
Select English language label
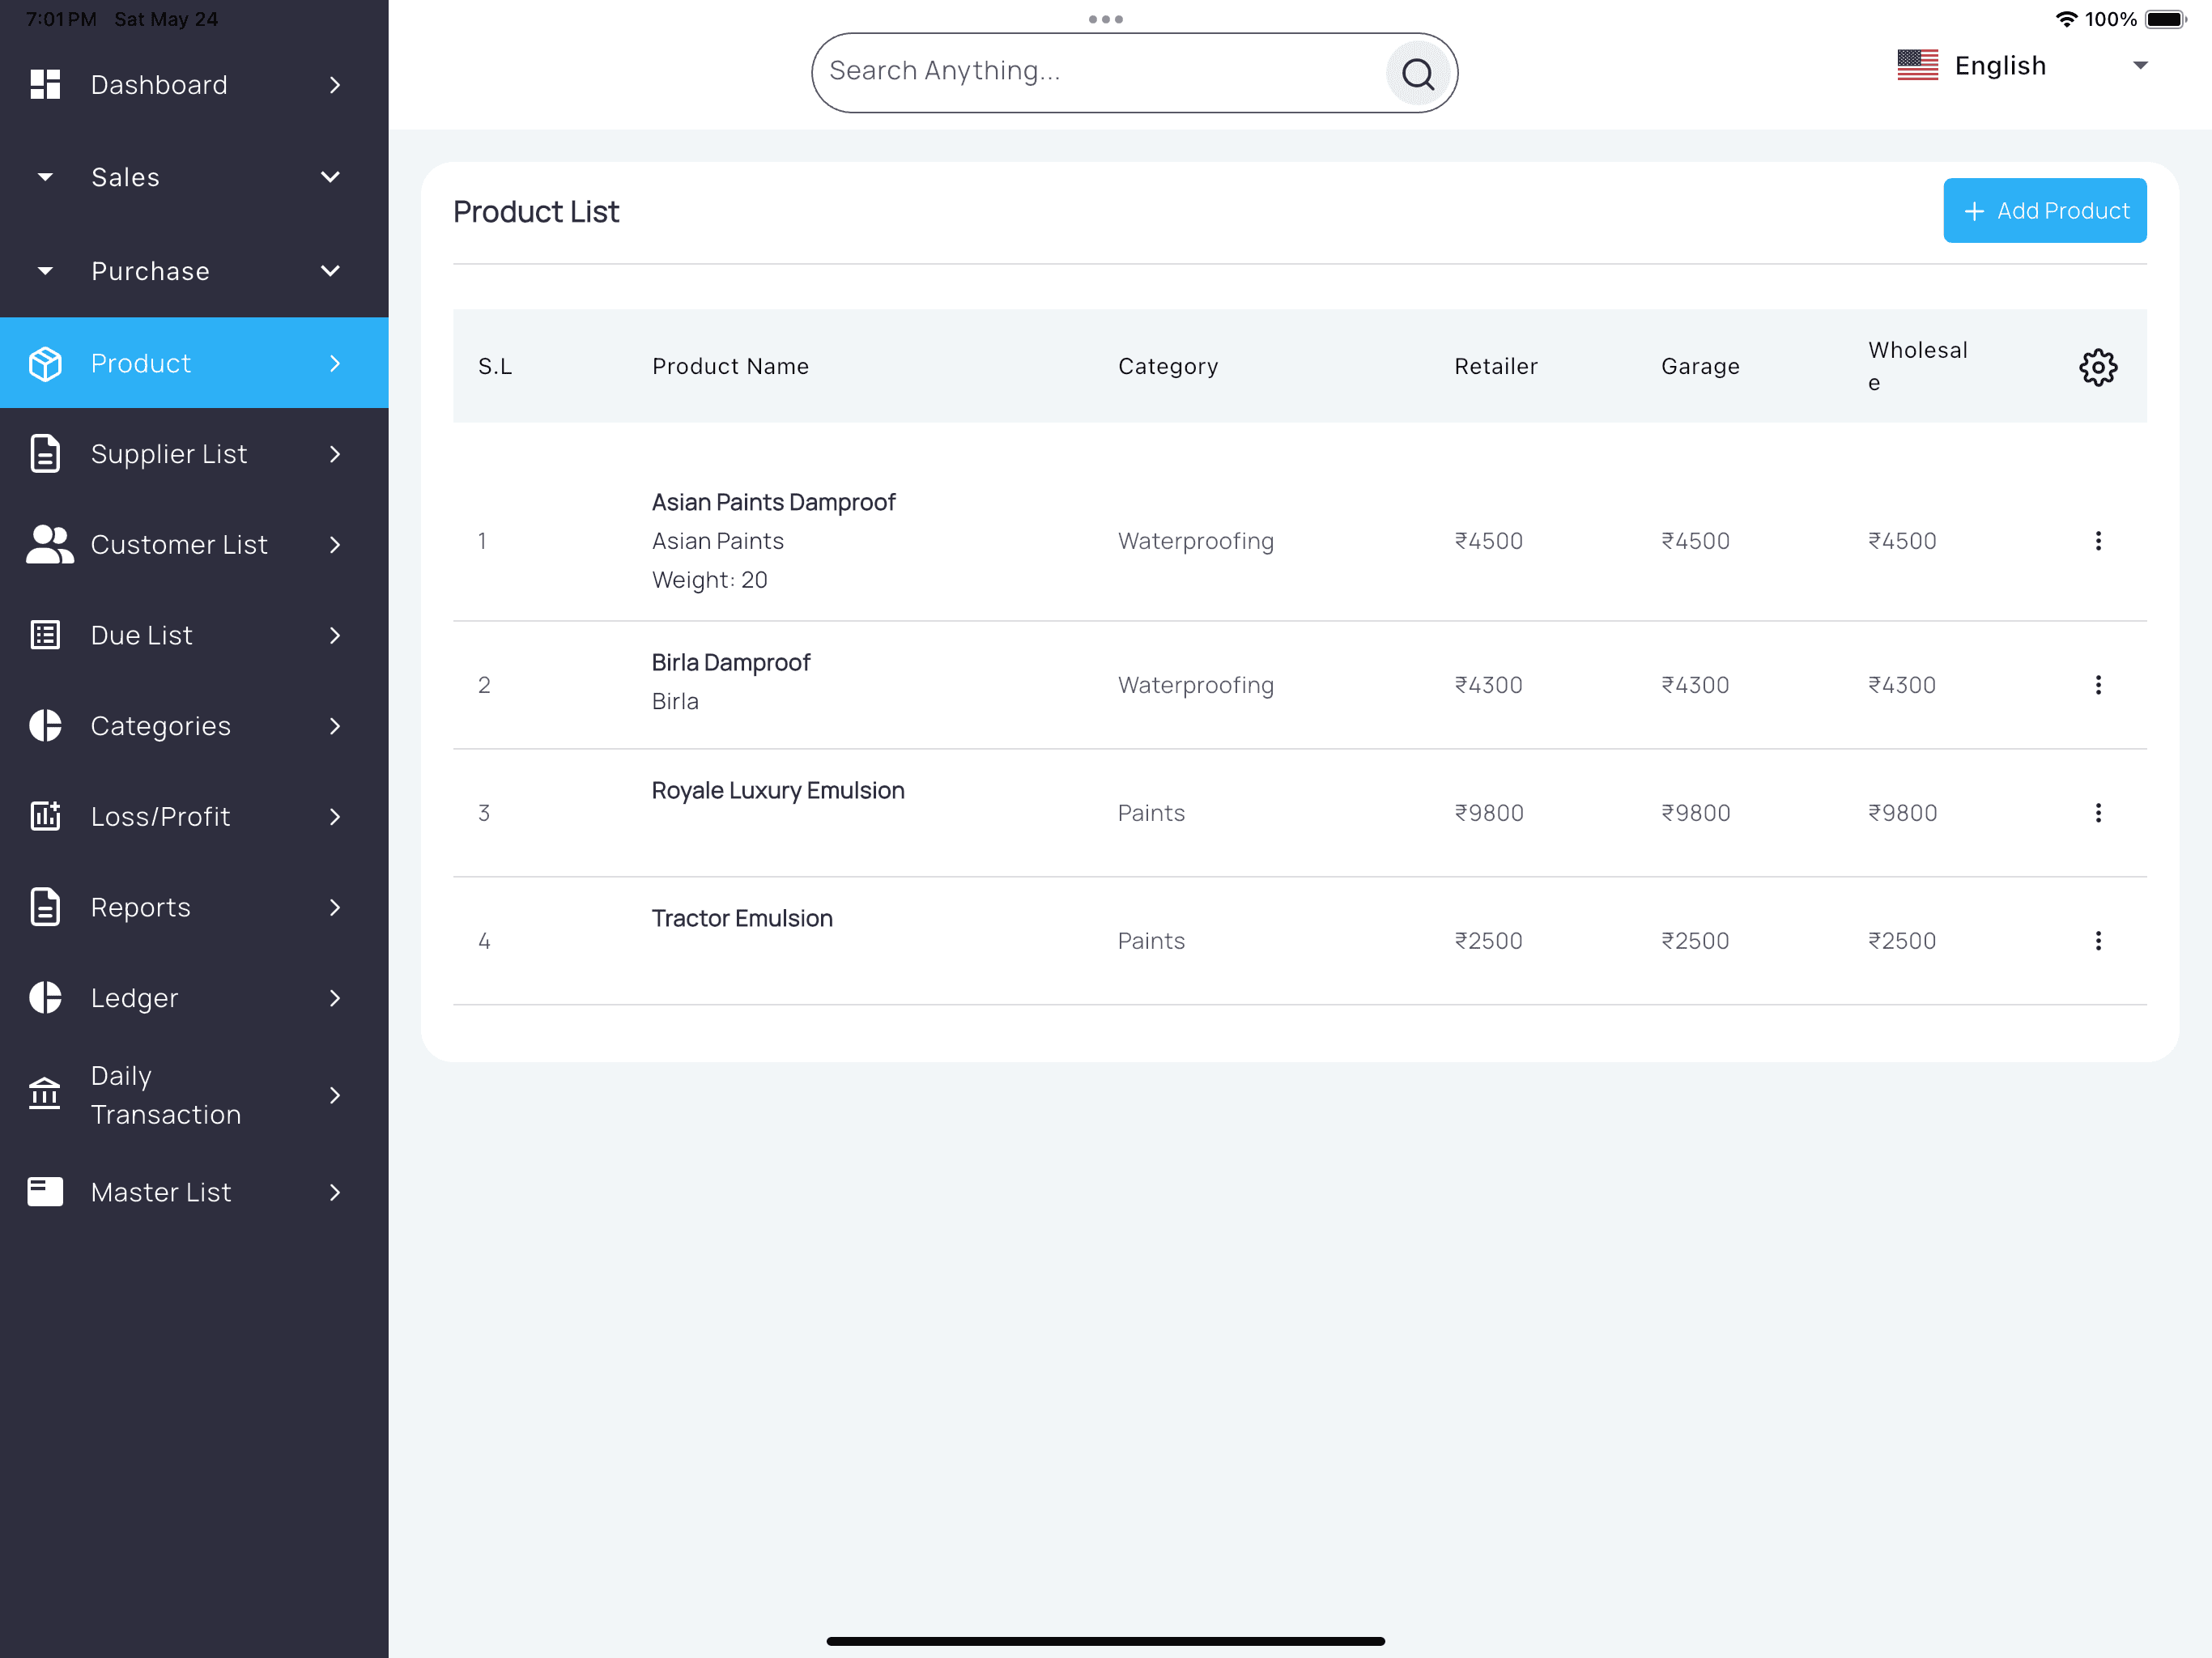click(x=2000, y=66)
